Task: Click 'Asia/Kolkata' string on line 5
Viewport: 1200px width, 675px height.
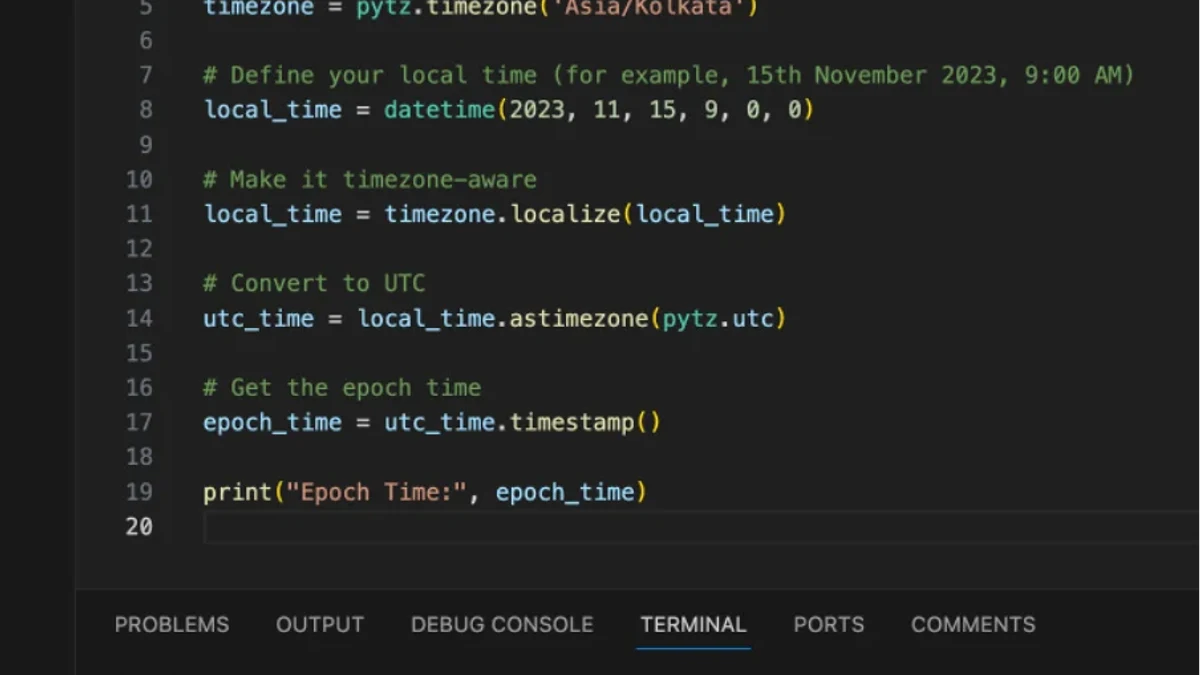Action: [x=648, y=10]
